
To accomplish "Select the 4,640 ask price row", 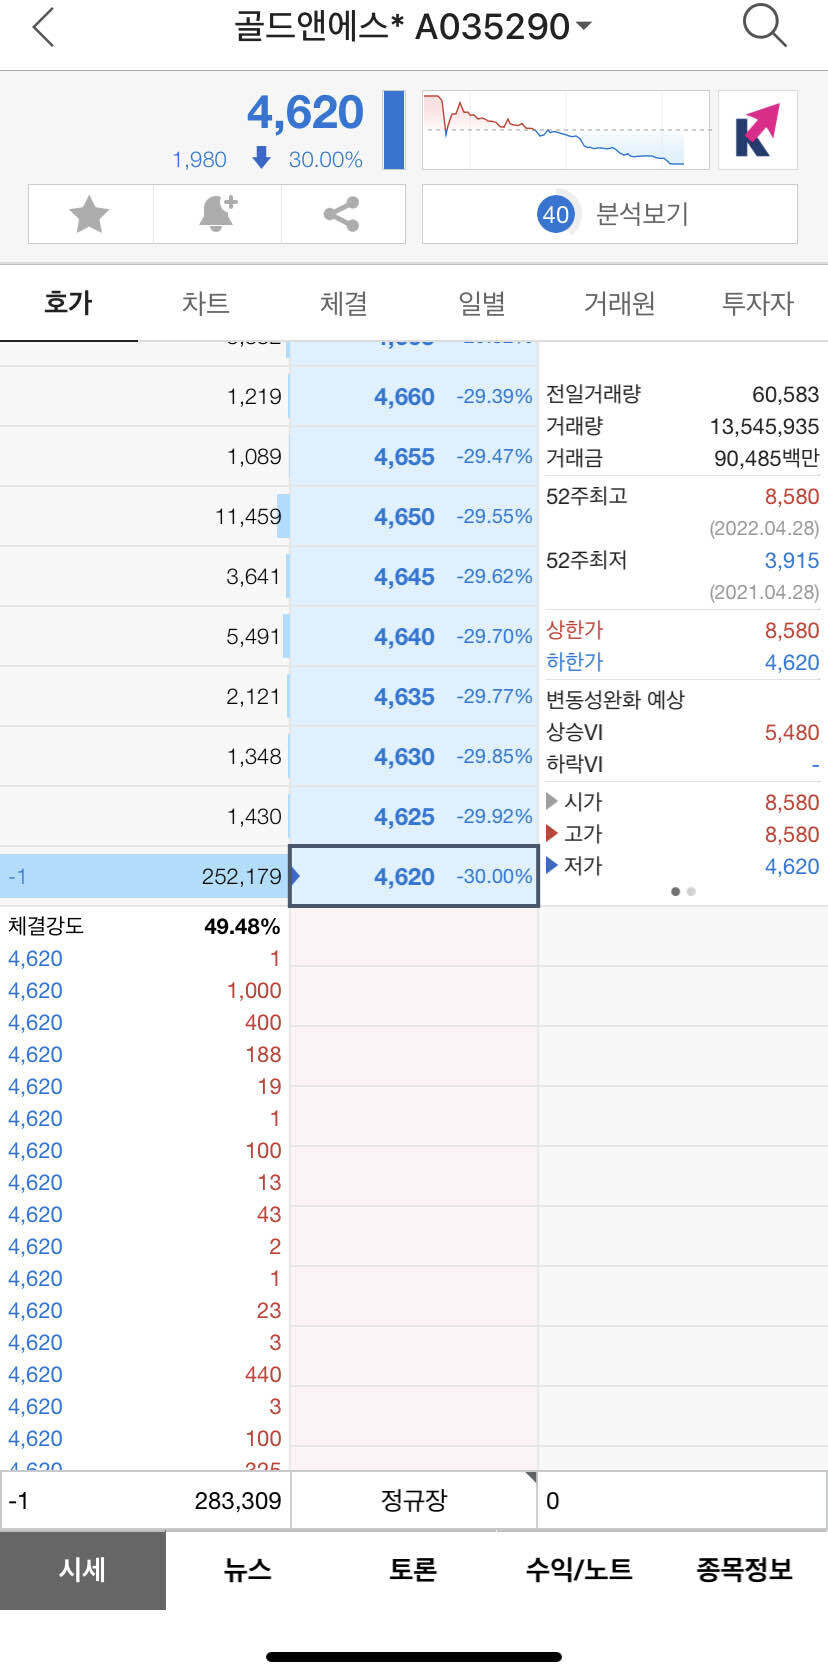I will pyautogui.click(x=413, y=637).
